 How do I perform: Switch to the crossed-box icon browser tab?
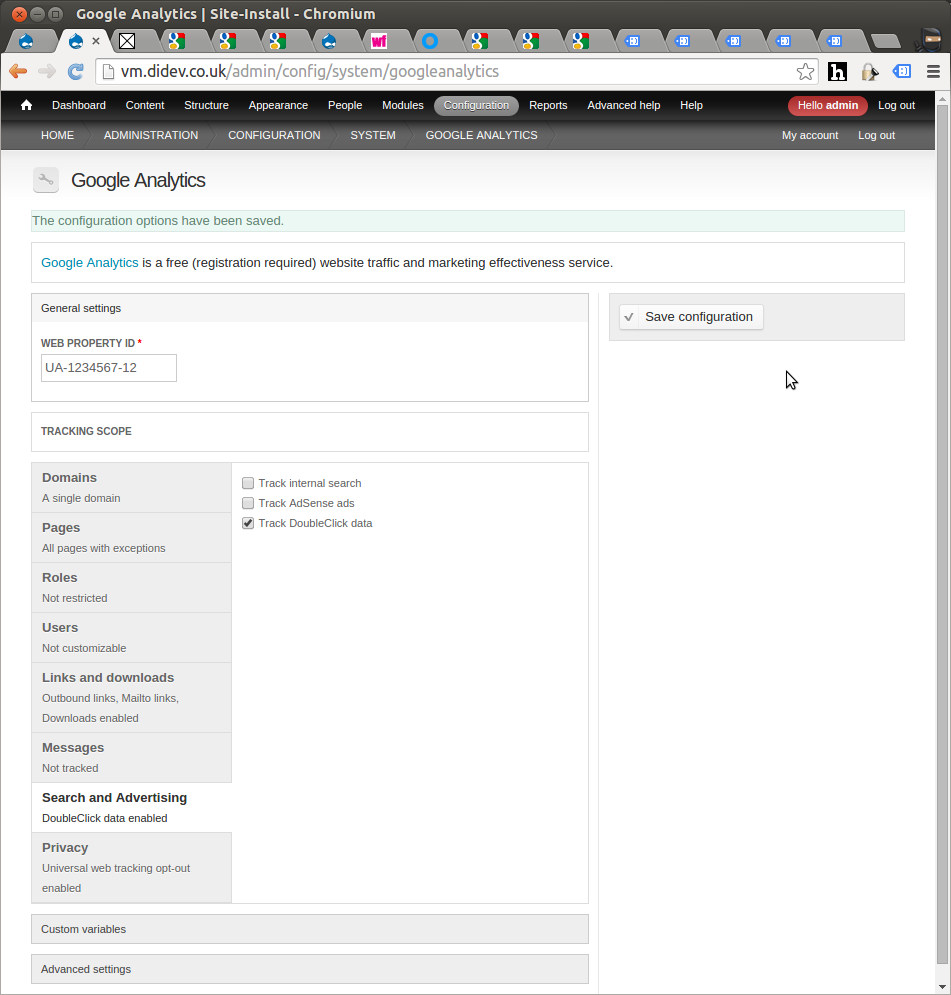click(127, 41)
